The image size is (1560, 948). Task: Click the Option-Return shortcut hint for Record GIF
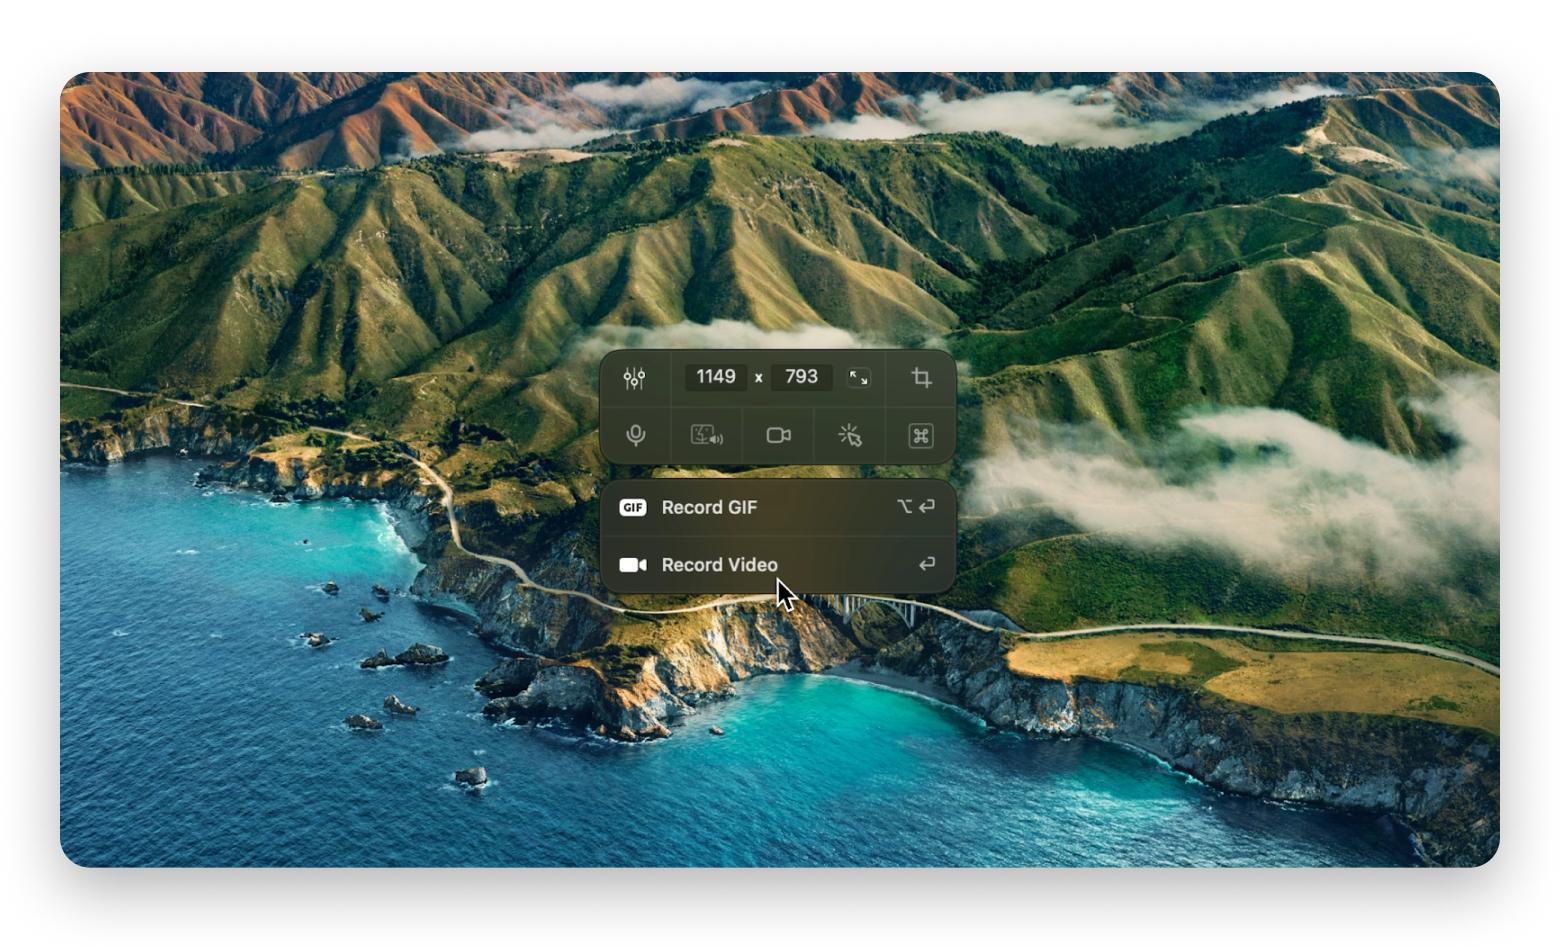pos(915,507)
